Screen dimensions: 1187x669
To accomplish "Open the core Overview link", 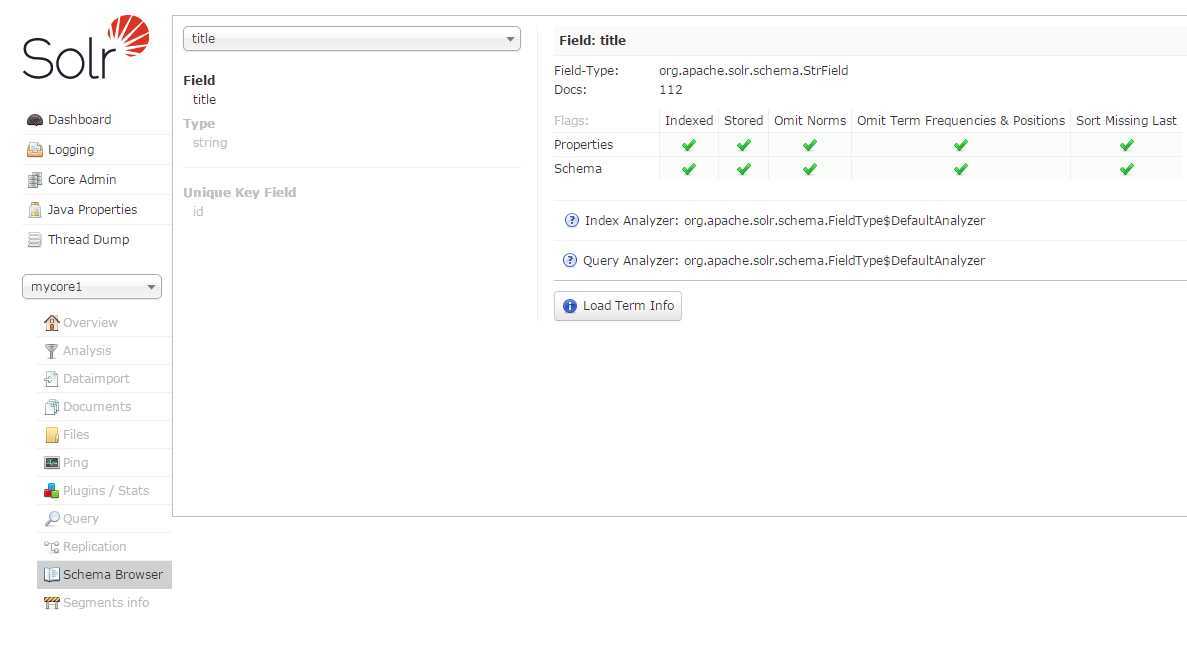I will 90,322.
